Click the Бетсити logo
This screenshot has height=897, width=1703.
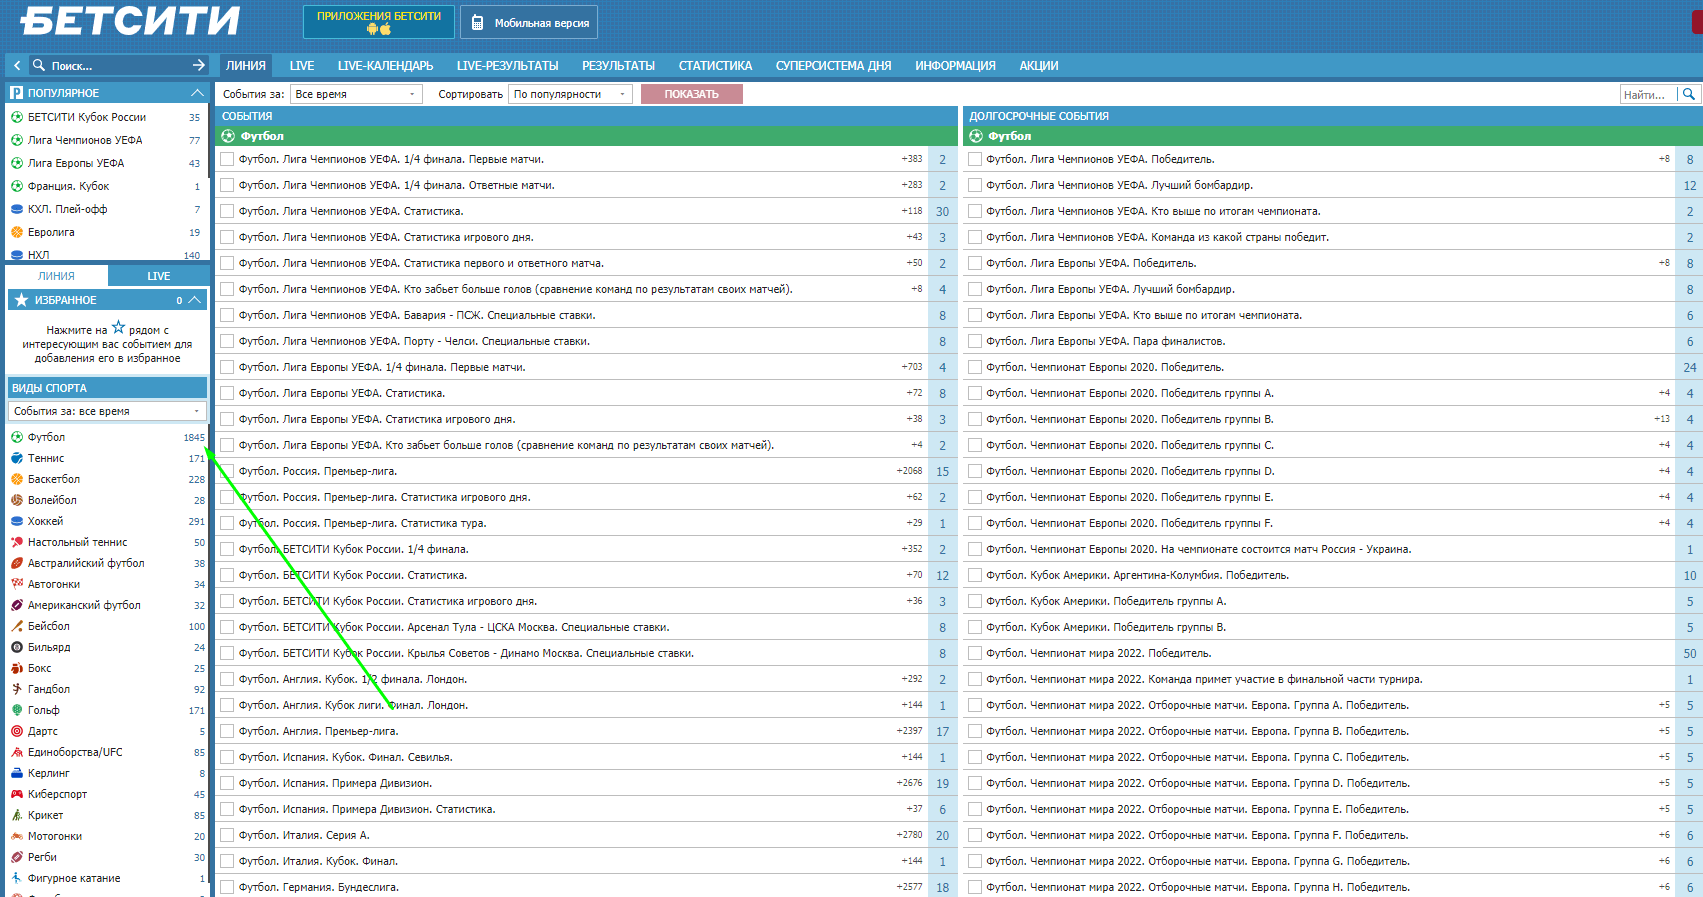pyautogui.click(x=130, y=21)
